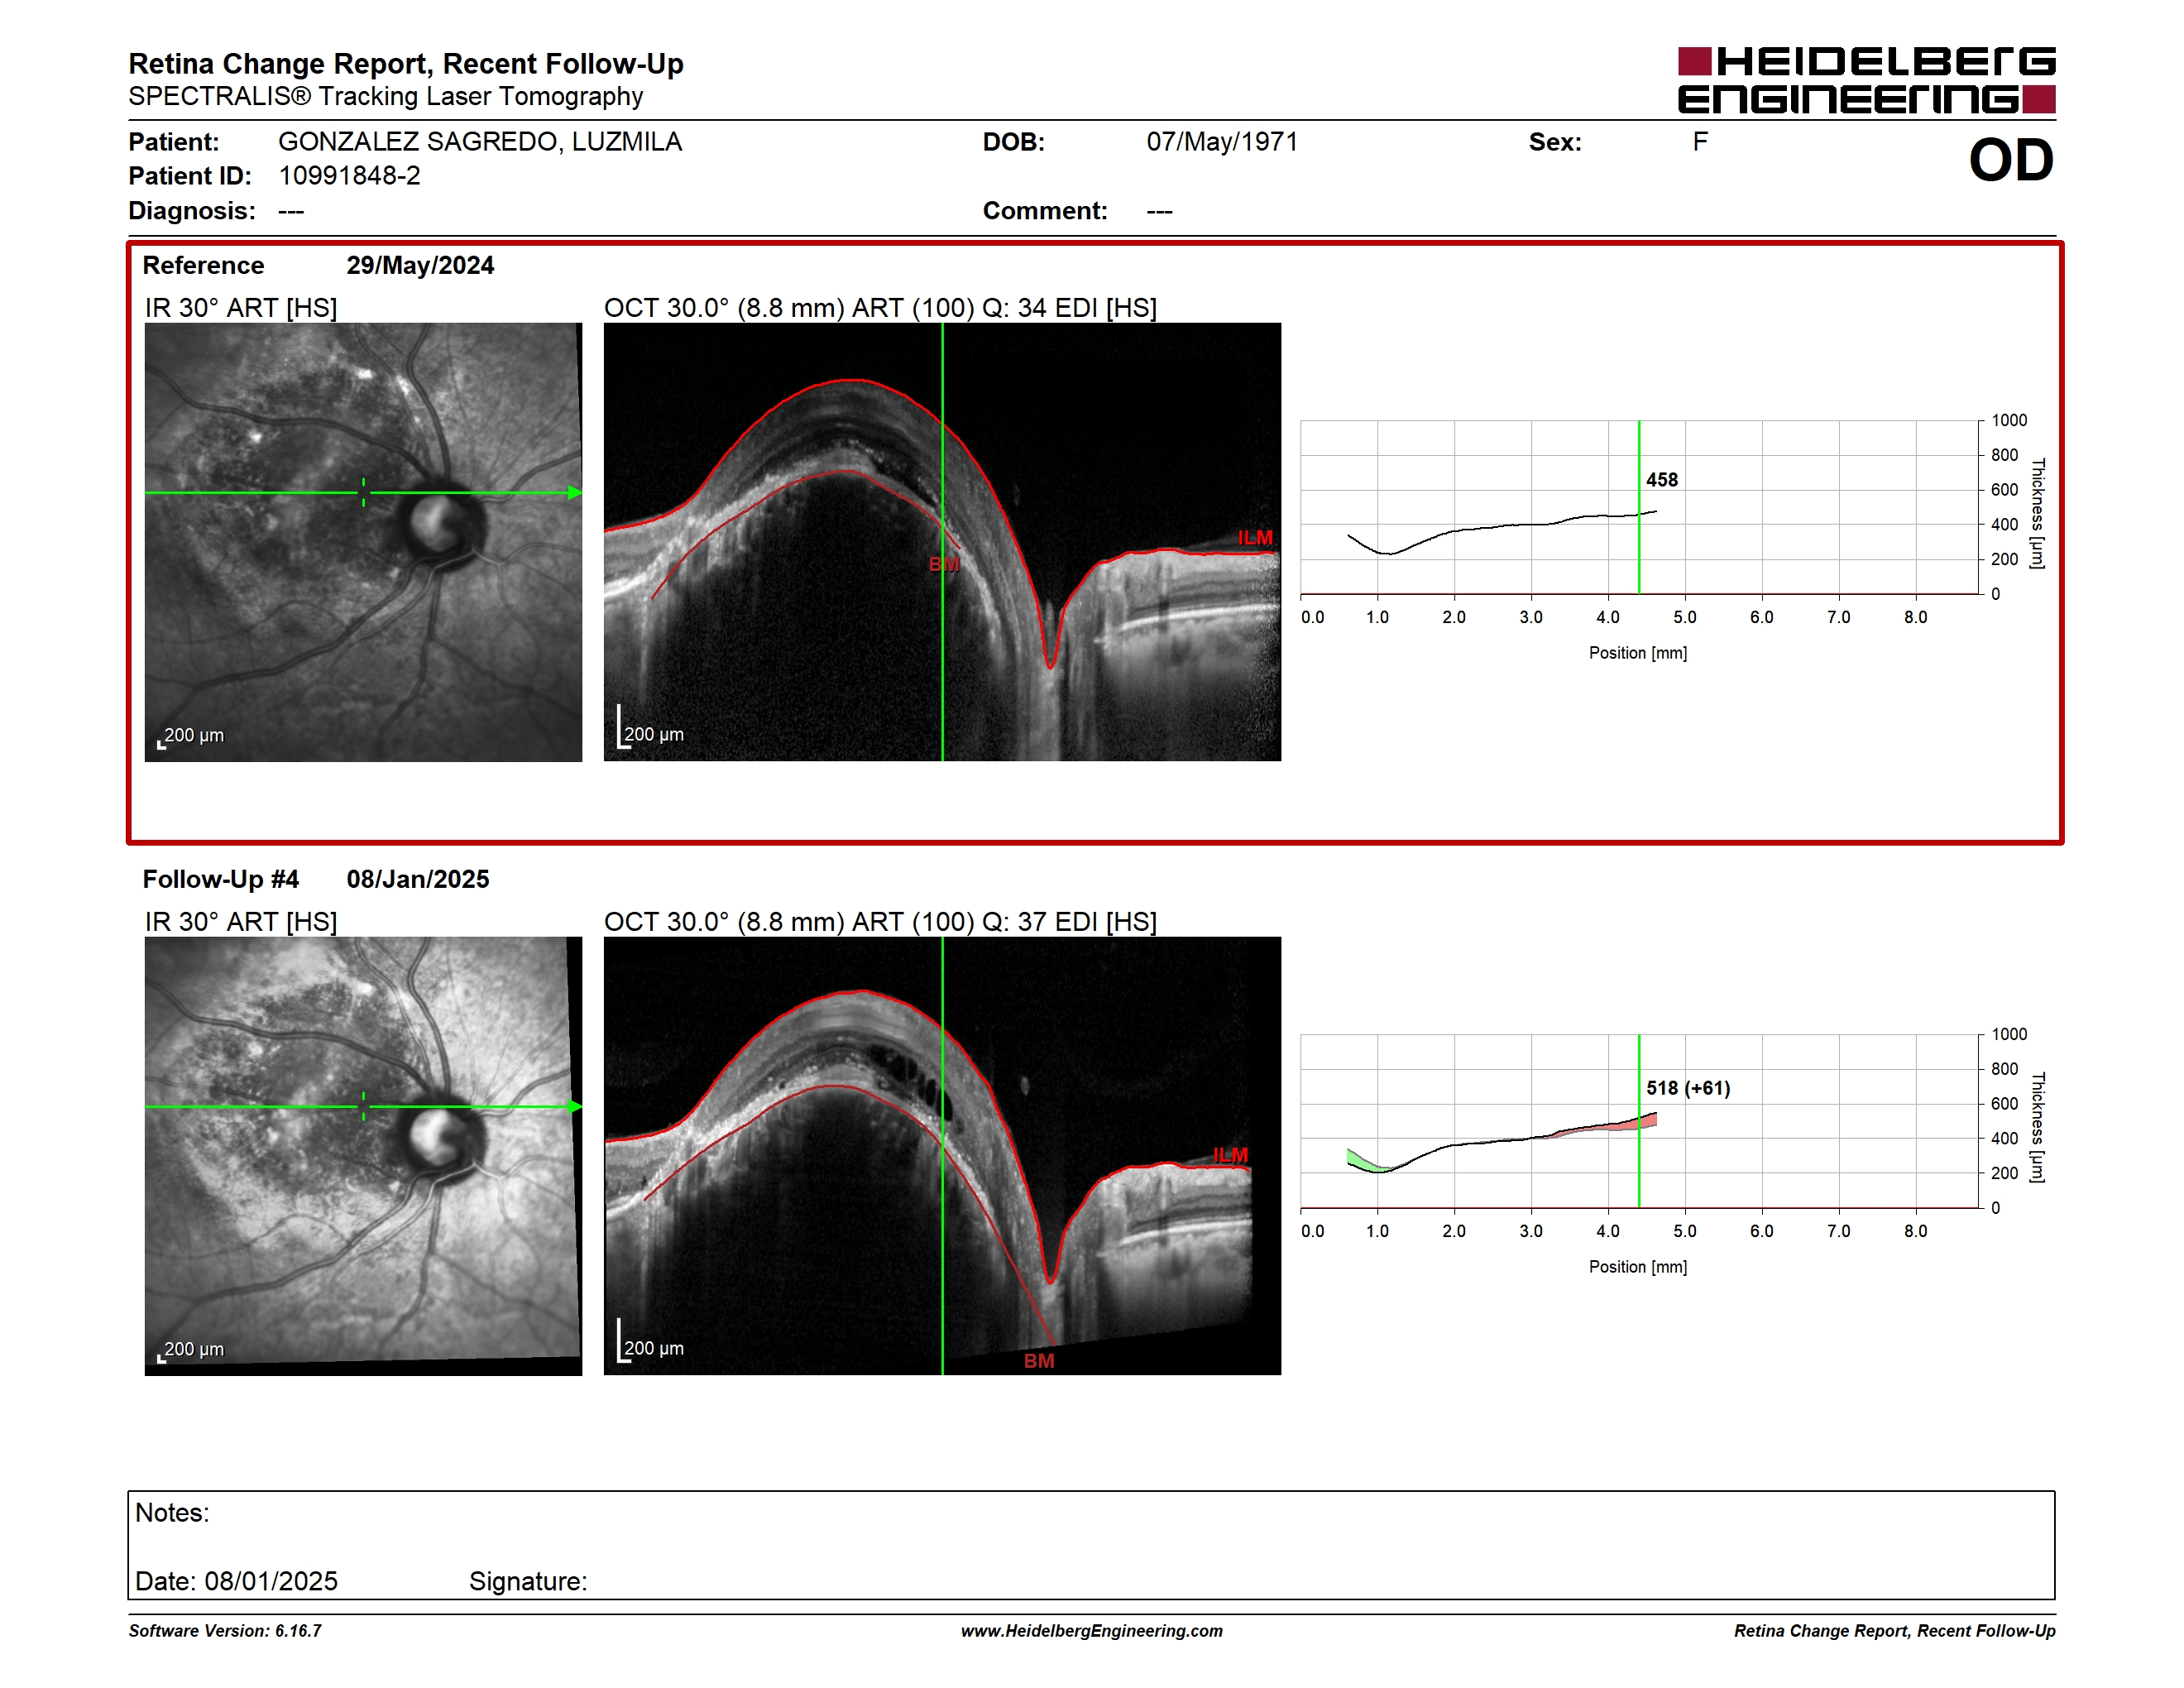Click the green thickness decrease area in follow-up graph
The height and width of the screenshot is (1688, 2184).
pyautogui.click(x=1364, y=1161)
